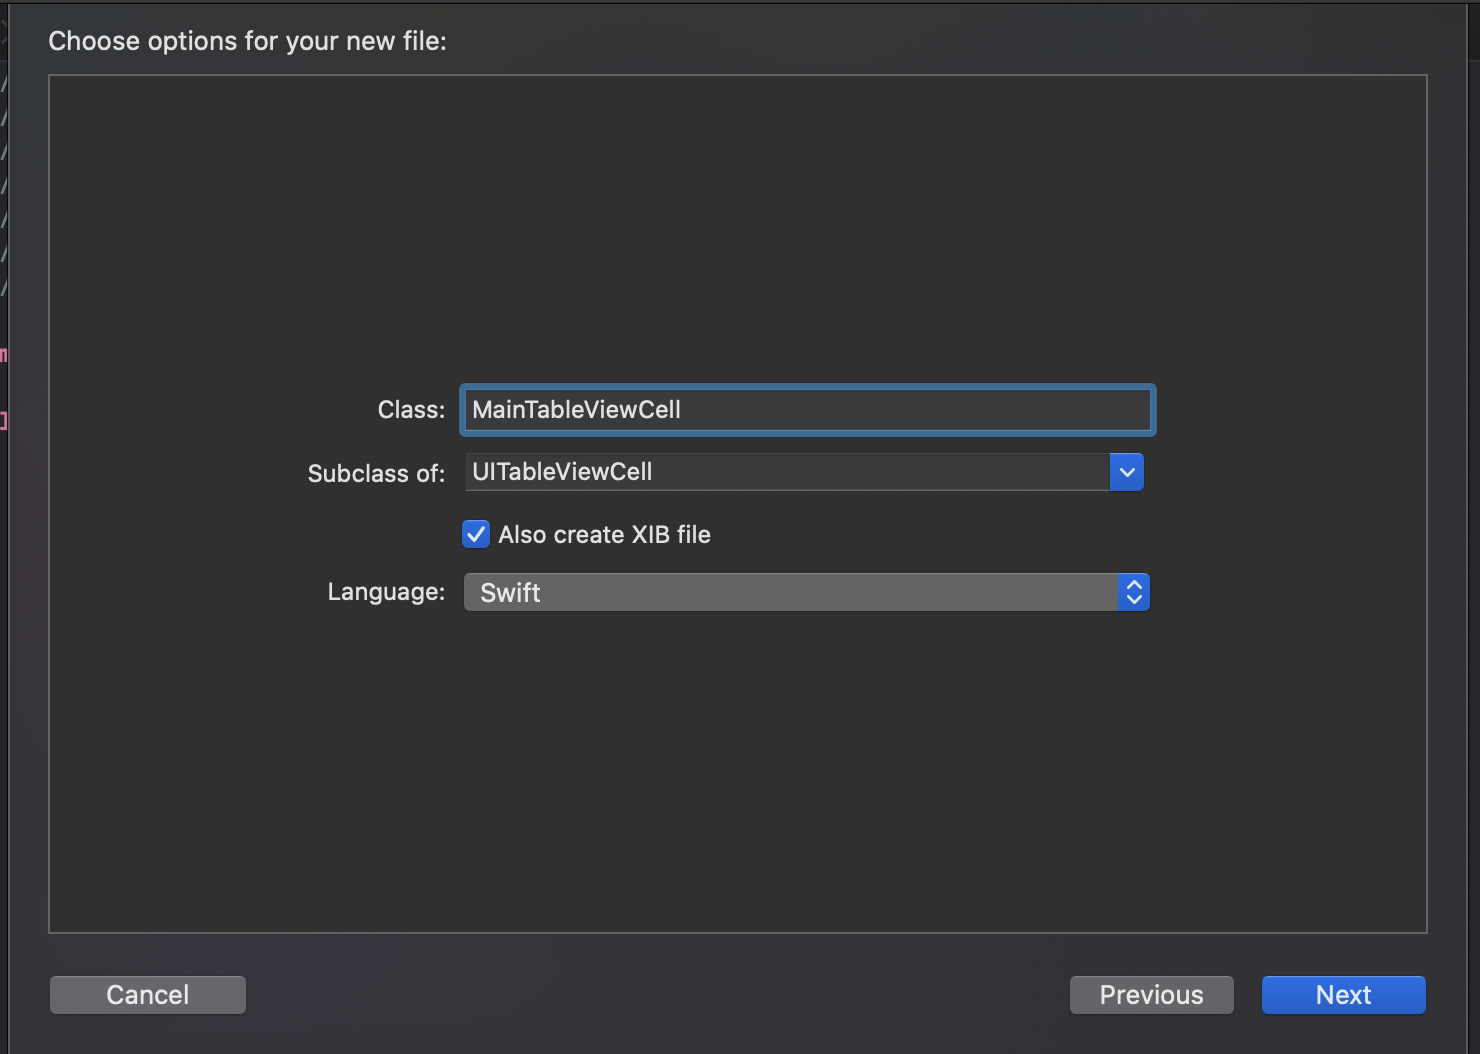Click the word Swift in Language selector
This screenshot has width=1480, height=1054.
tap(510, 593)
